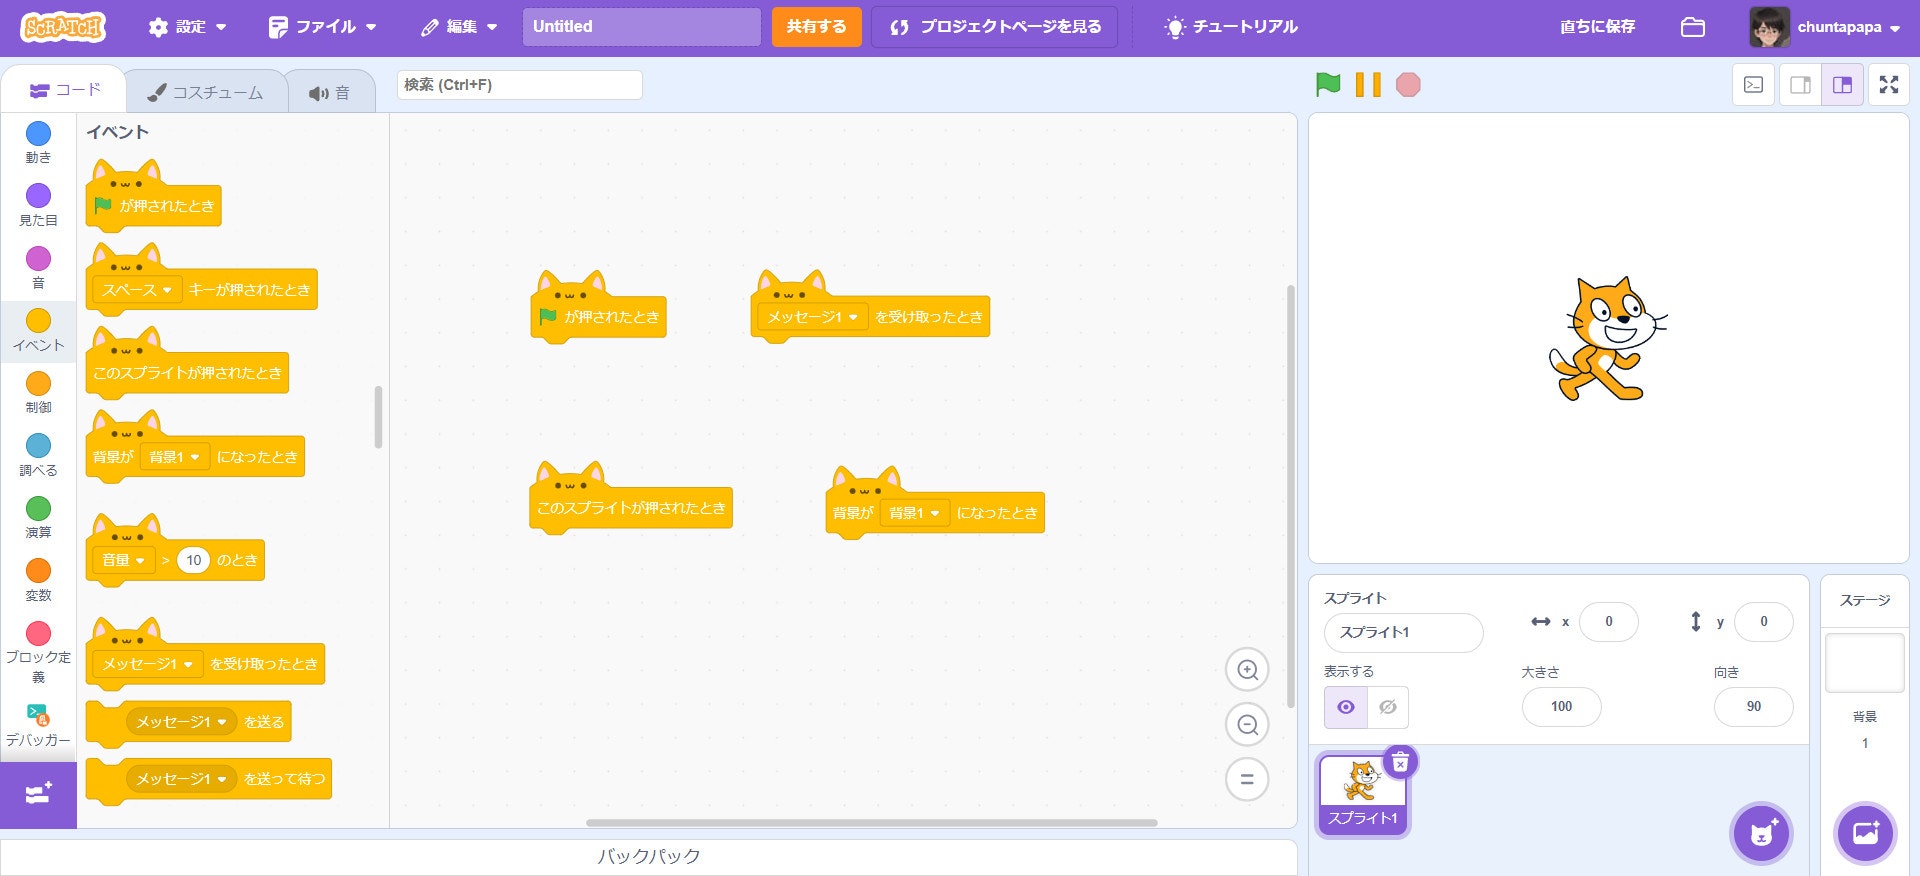Click the sprite x position field
The width and height of the screenshot is (1920, 876).
[x=1608, y=622]
